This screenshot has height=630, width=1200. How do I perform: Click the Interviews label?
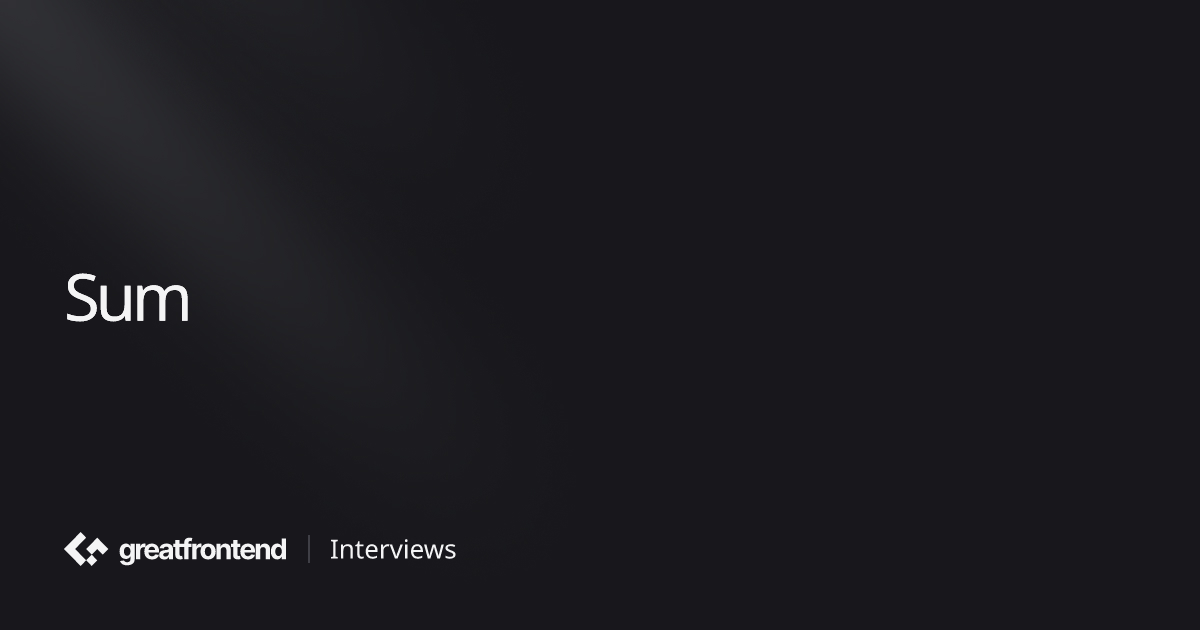(393, 549)
